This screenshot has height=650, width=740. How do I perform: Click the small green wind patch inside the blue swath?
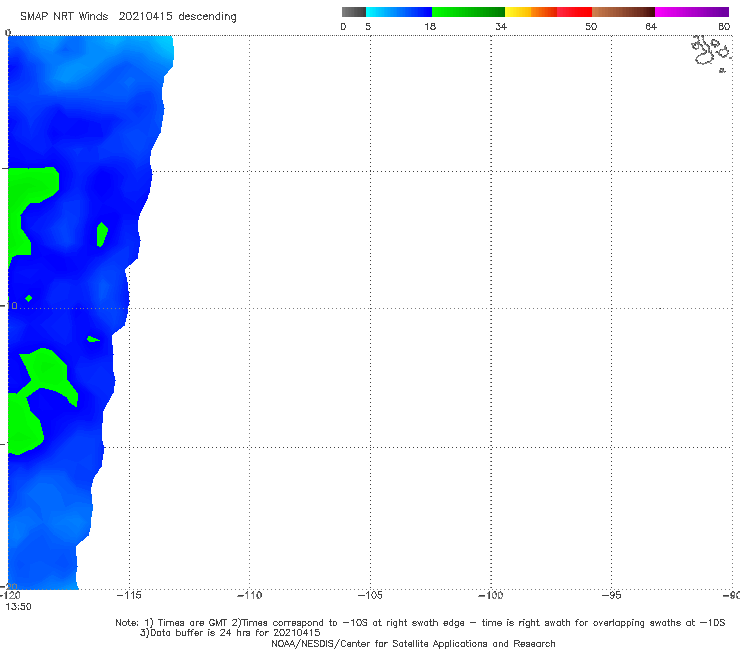tap(102, 234)
